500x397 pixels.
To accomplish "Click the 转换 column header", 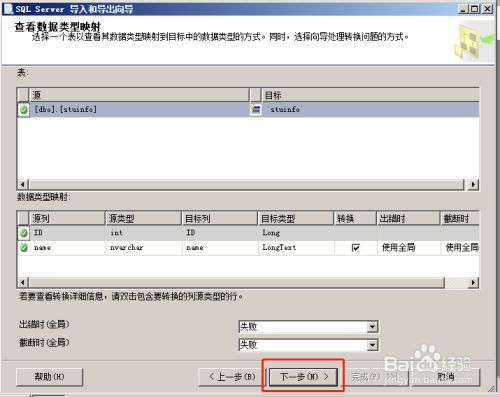I will [x=355, y=219].
